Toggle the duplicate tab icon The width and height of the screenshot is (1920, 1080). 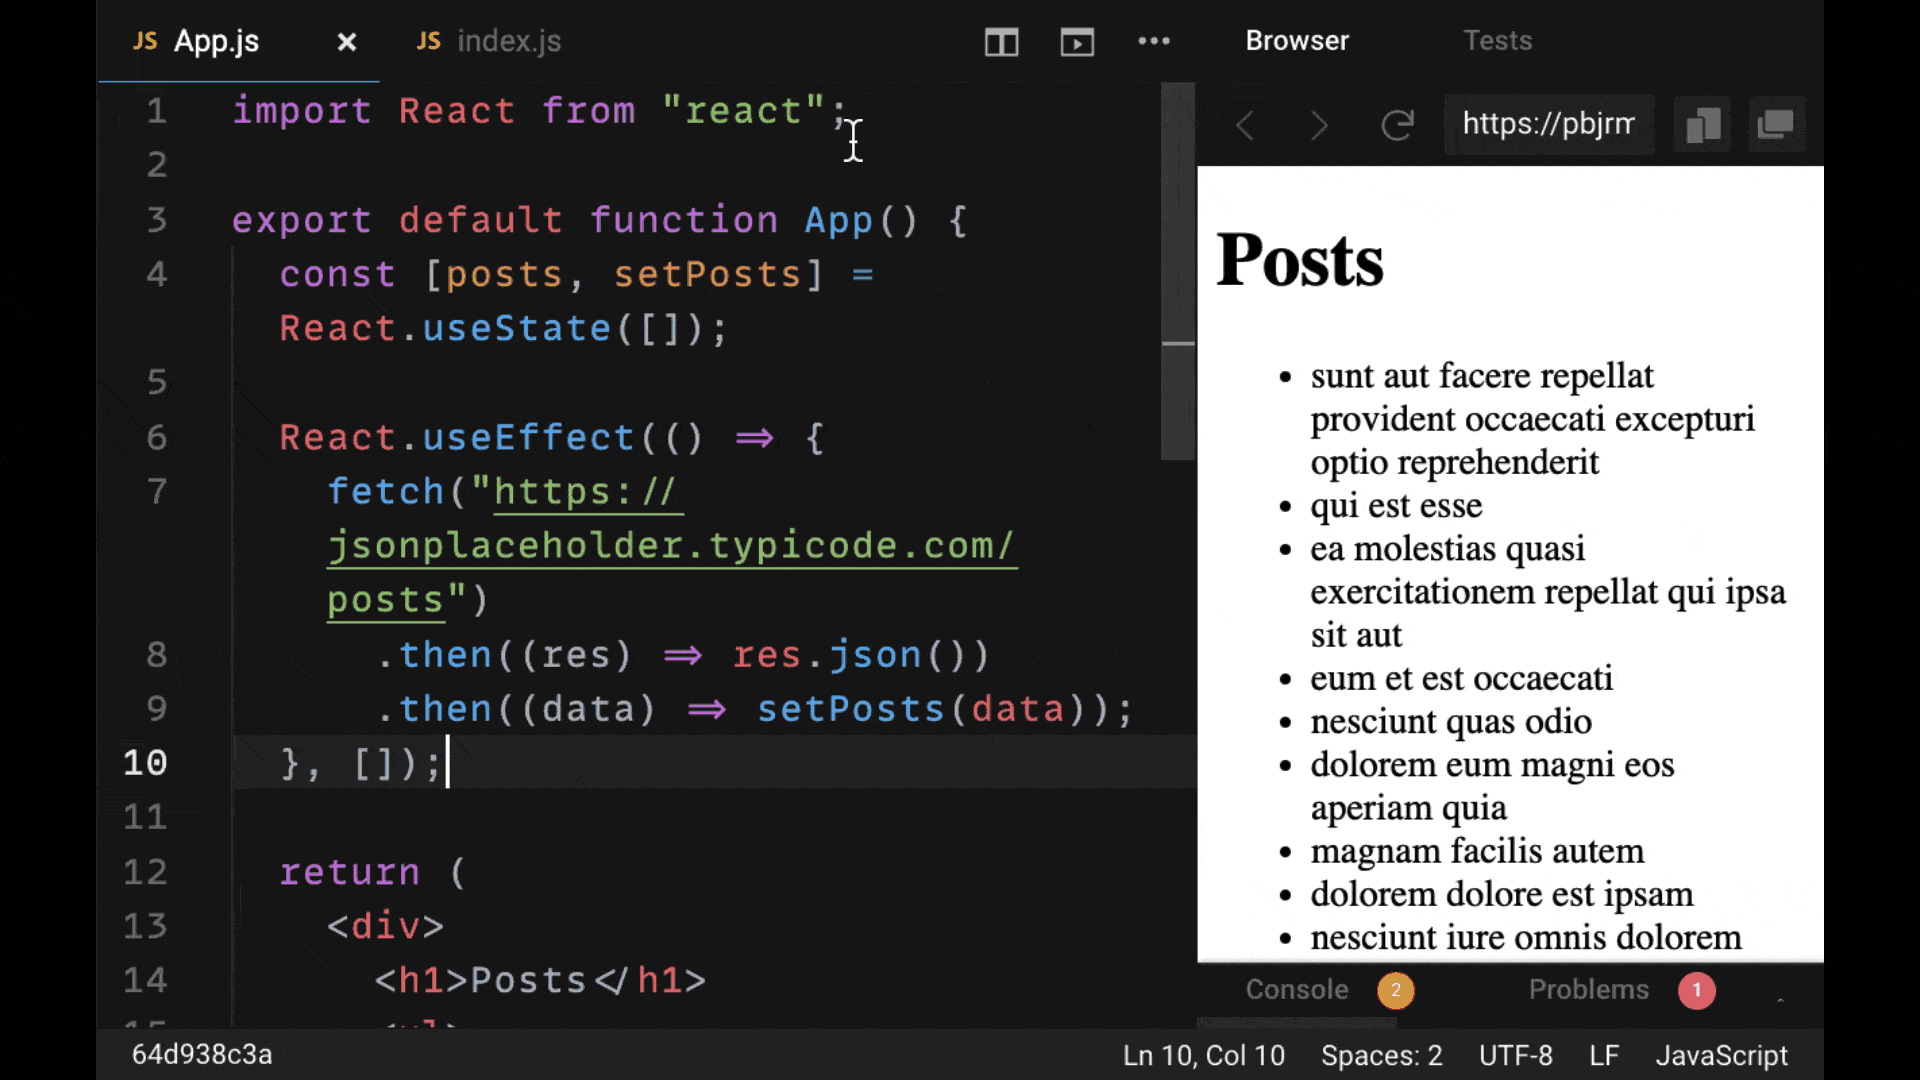[x=1774, y=124]
